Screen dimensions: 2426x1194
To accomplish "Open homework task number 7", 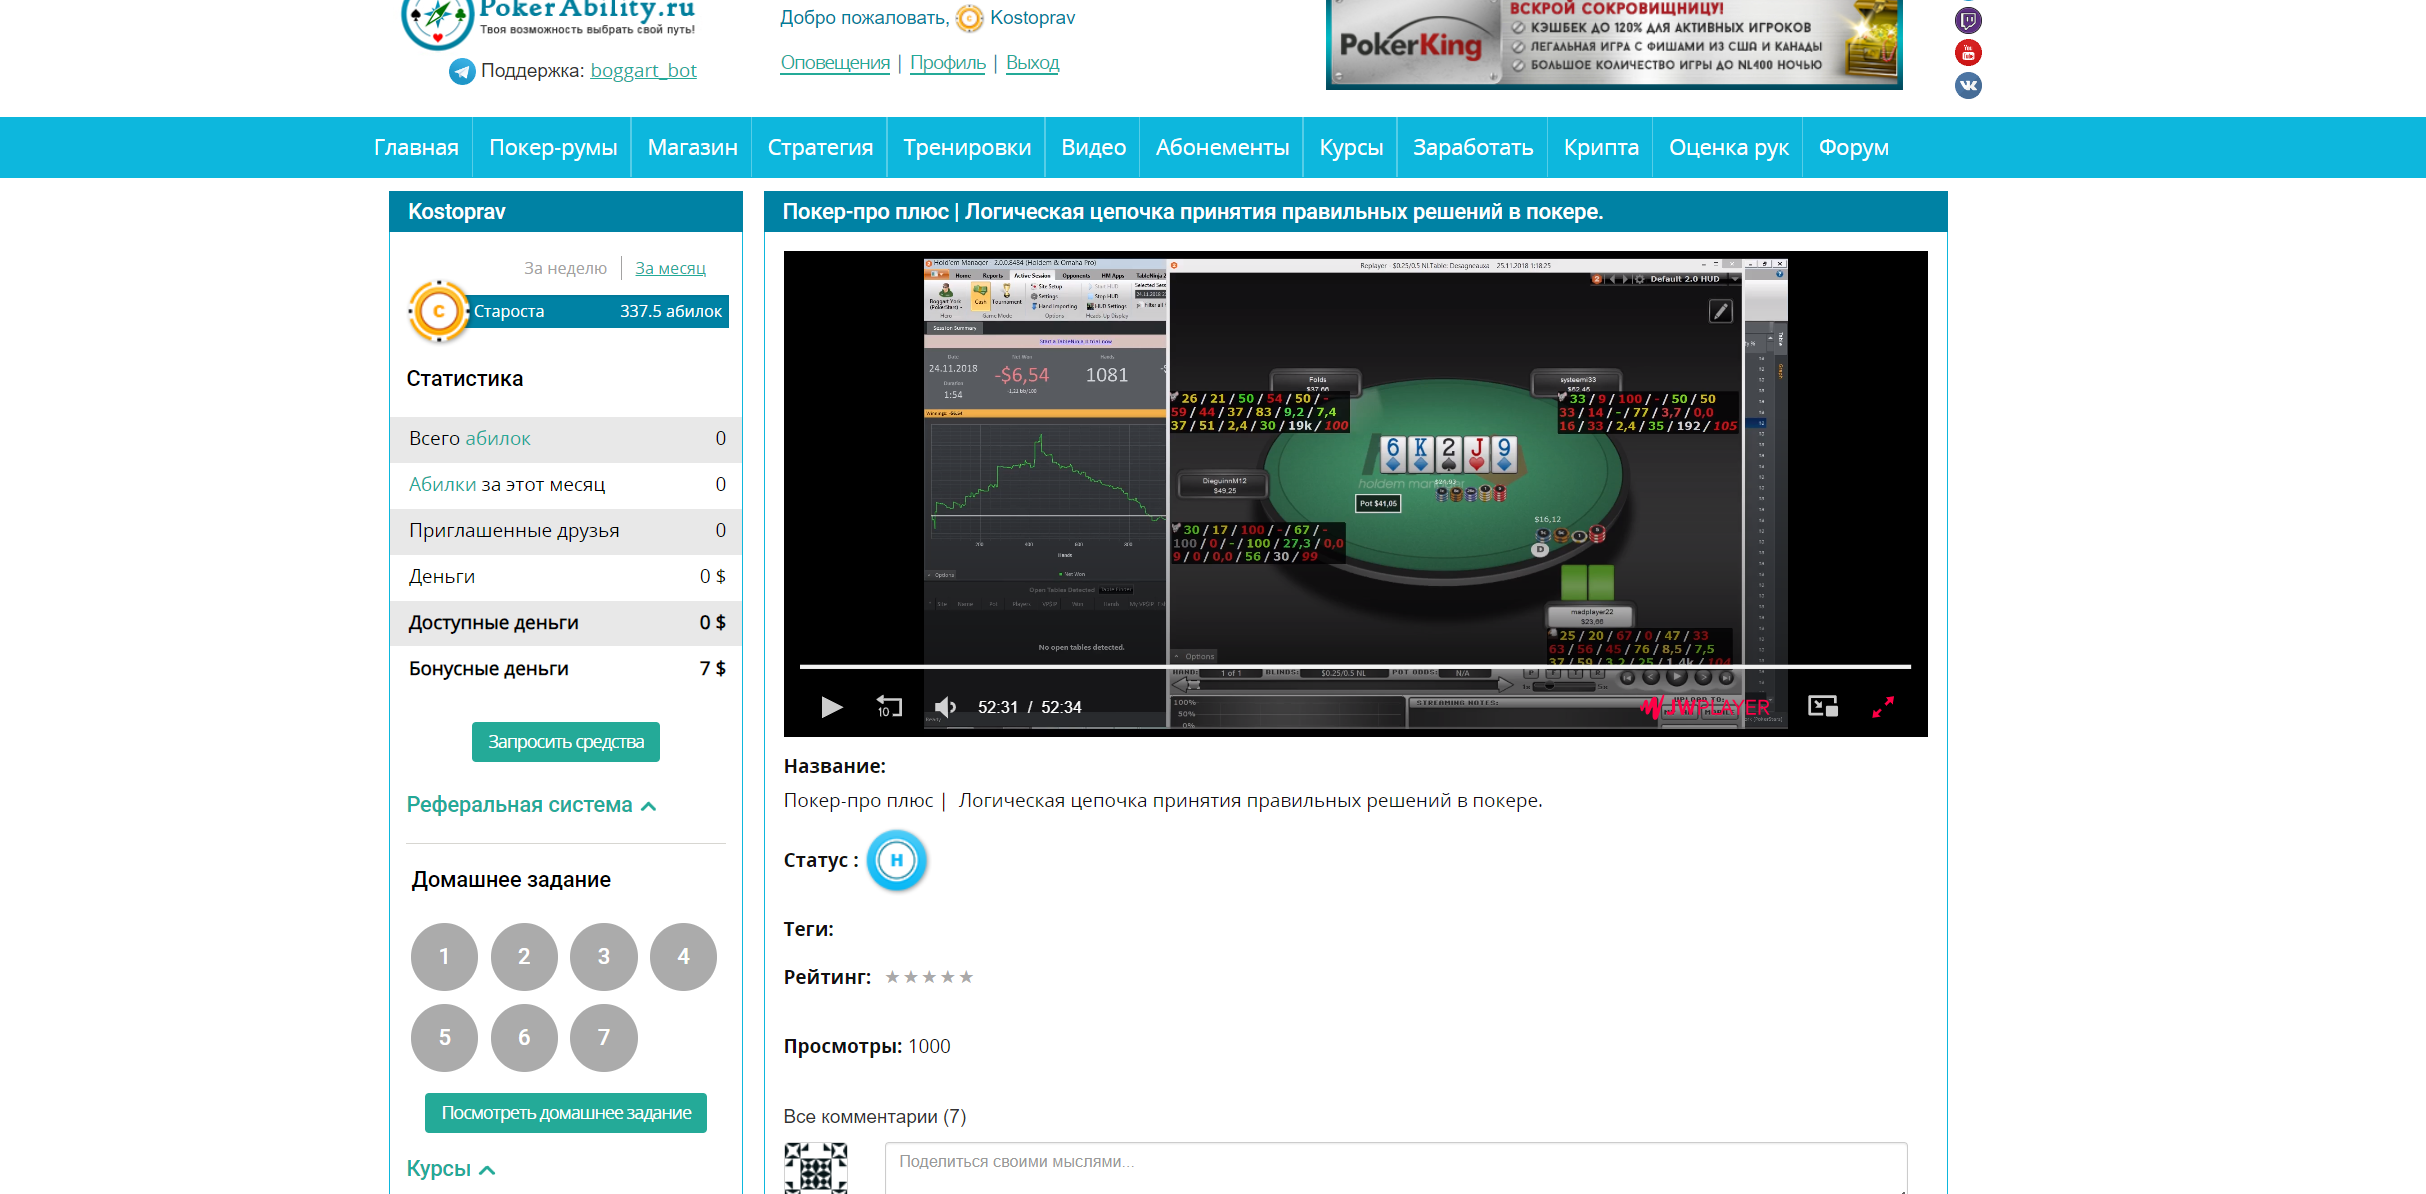I will click(604, 1038).
